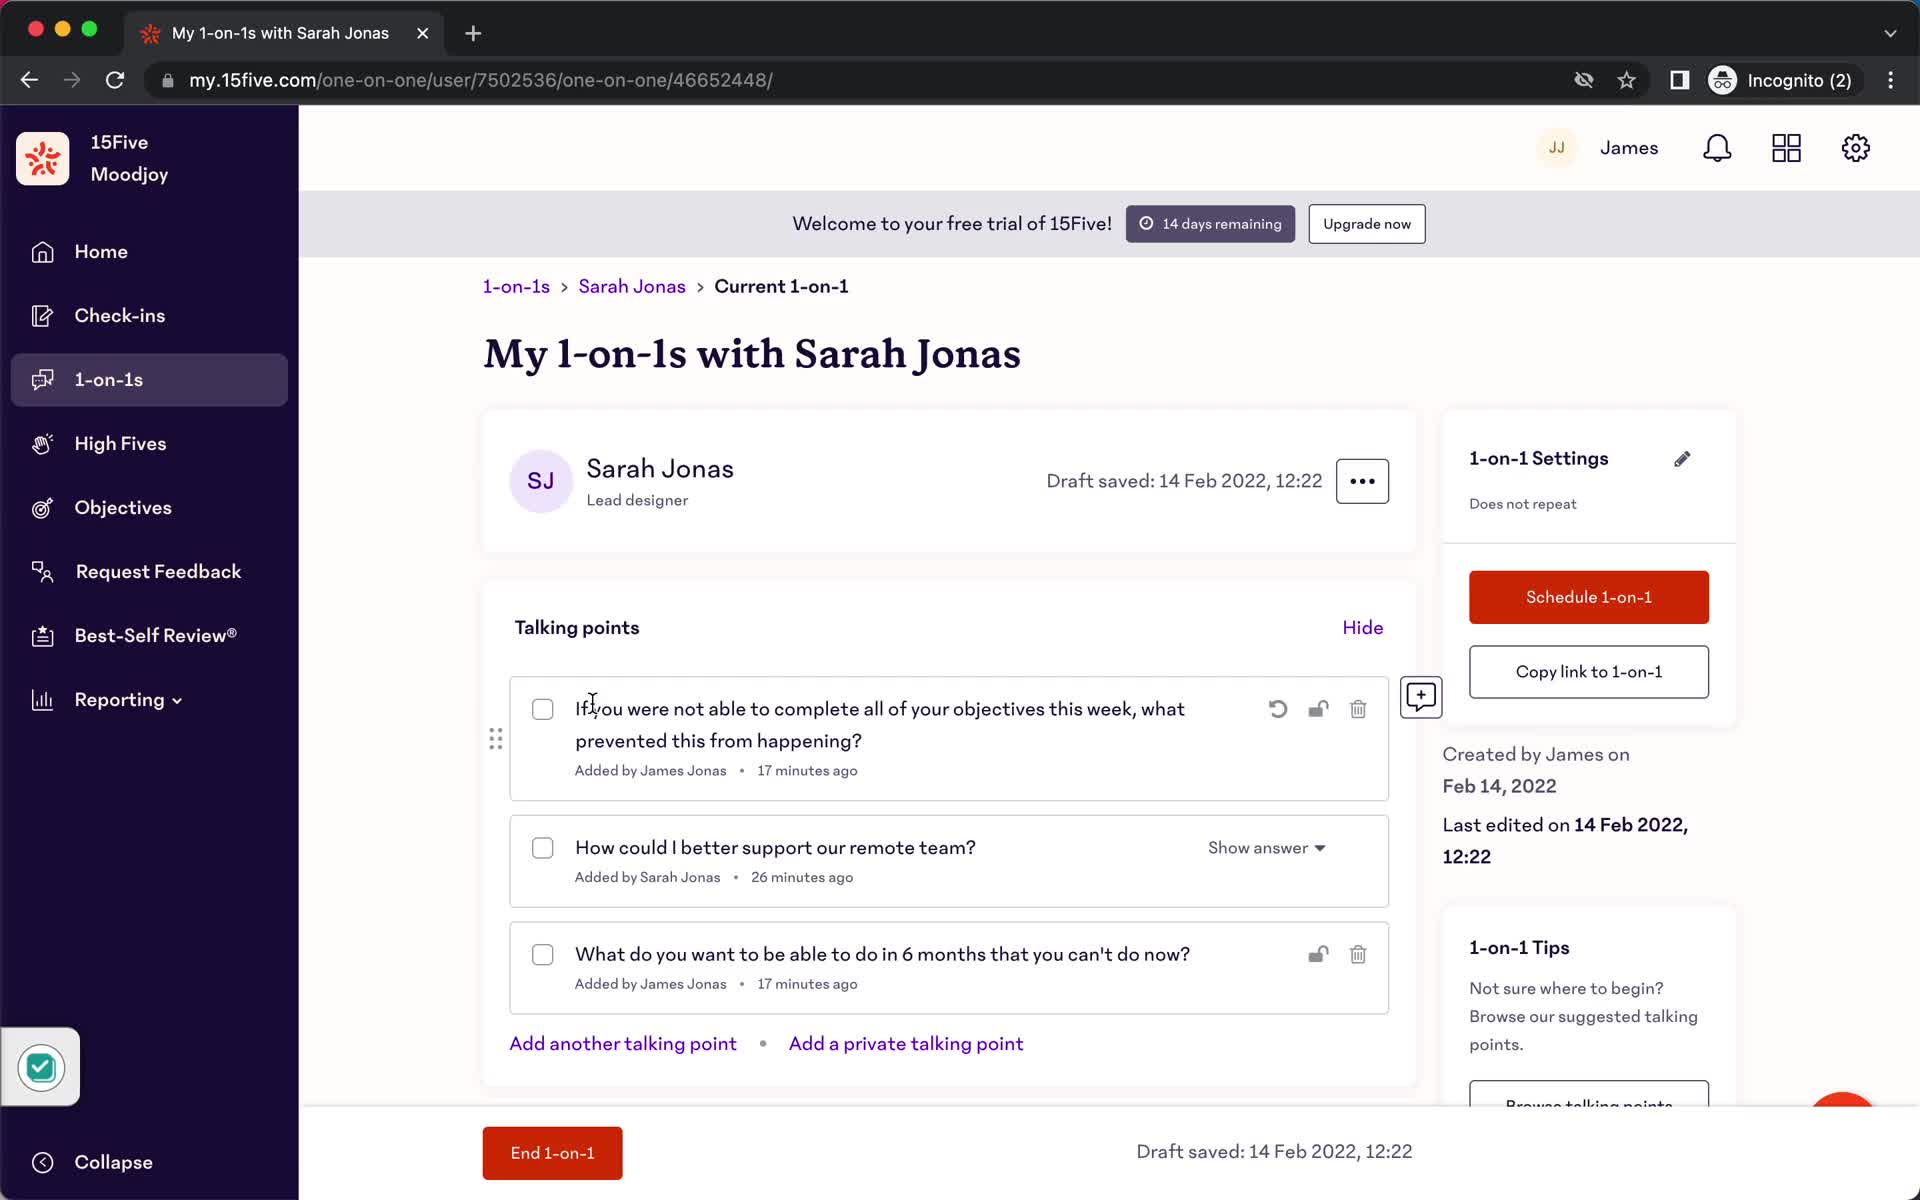Click the 1-on-1s breadcrumb menu item
This screenshot has width=1920, height=1200.
pyautogui.click(x=516, y=286)
